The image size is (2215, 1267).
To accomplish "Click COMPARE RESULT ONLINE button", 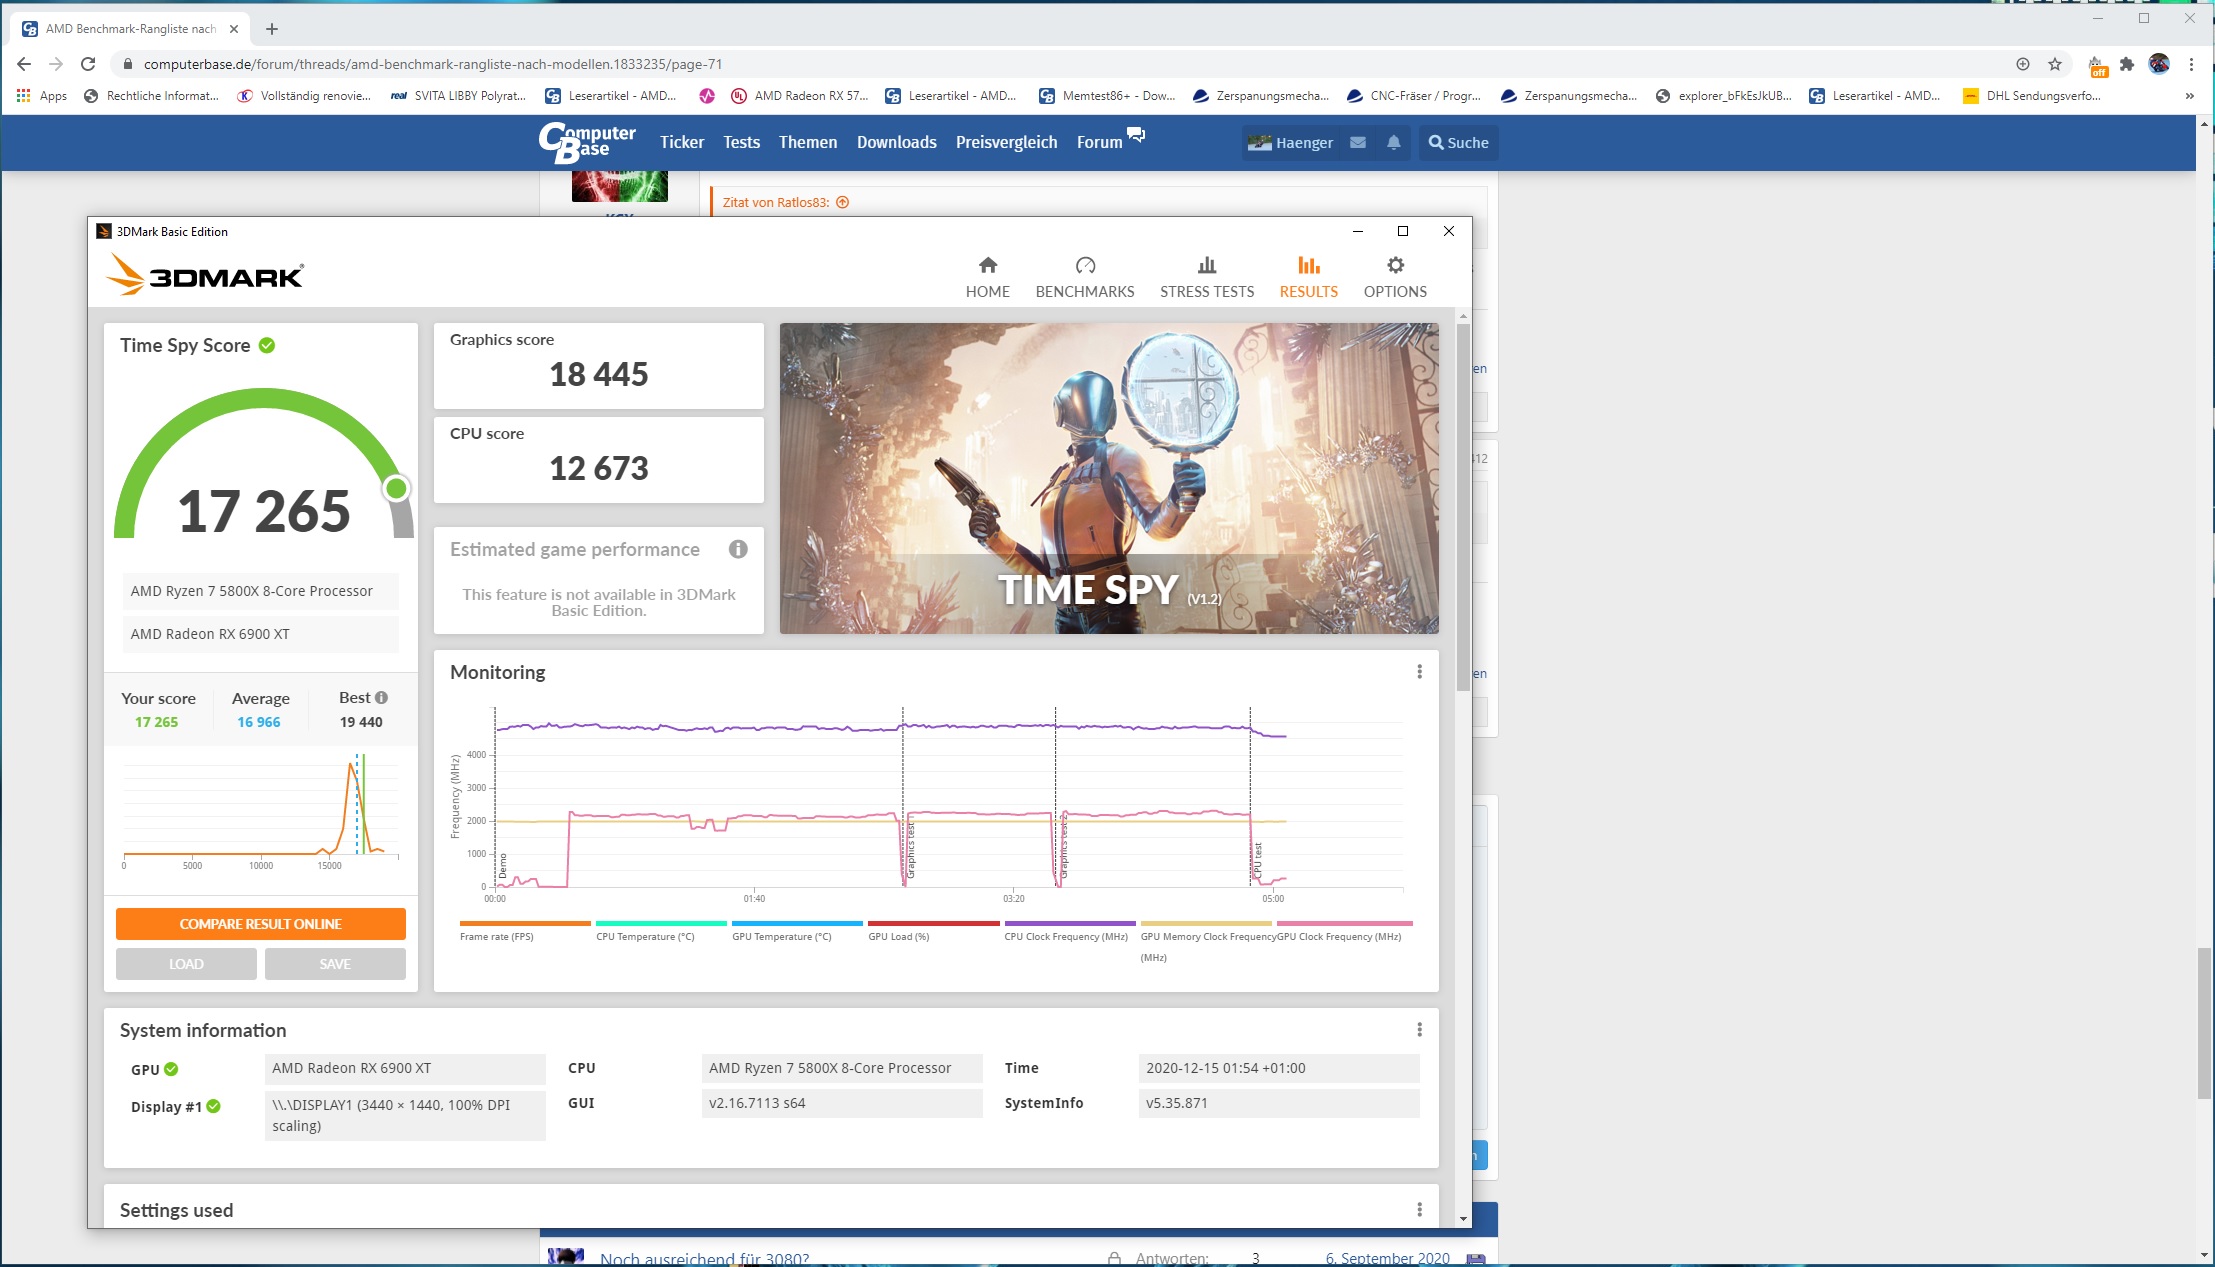I will coord(260,924).
